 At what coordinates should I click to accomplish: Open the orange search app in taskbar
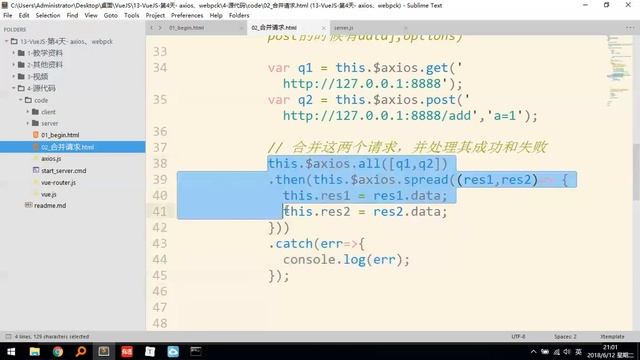81,351
